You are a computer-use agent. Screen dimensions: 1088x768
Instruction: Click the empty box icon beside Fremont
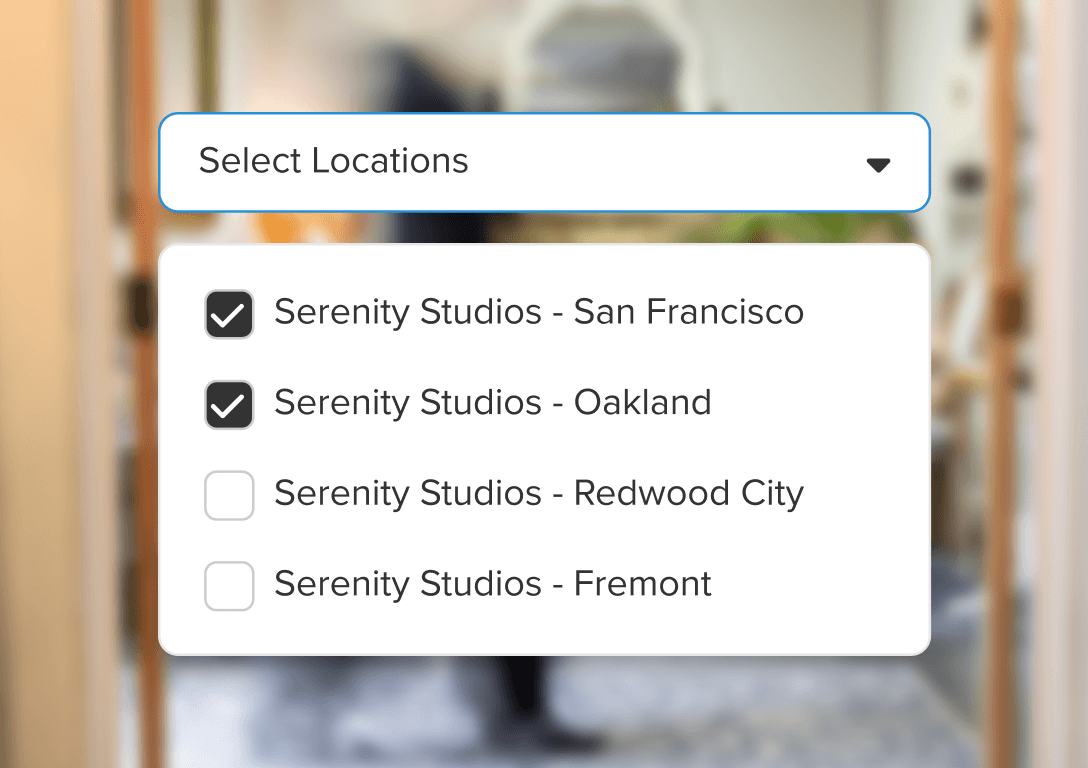pos(229,585)
